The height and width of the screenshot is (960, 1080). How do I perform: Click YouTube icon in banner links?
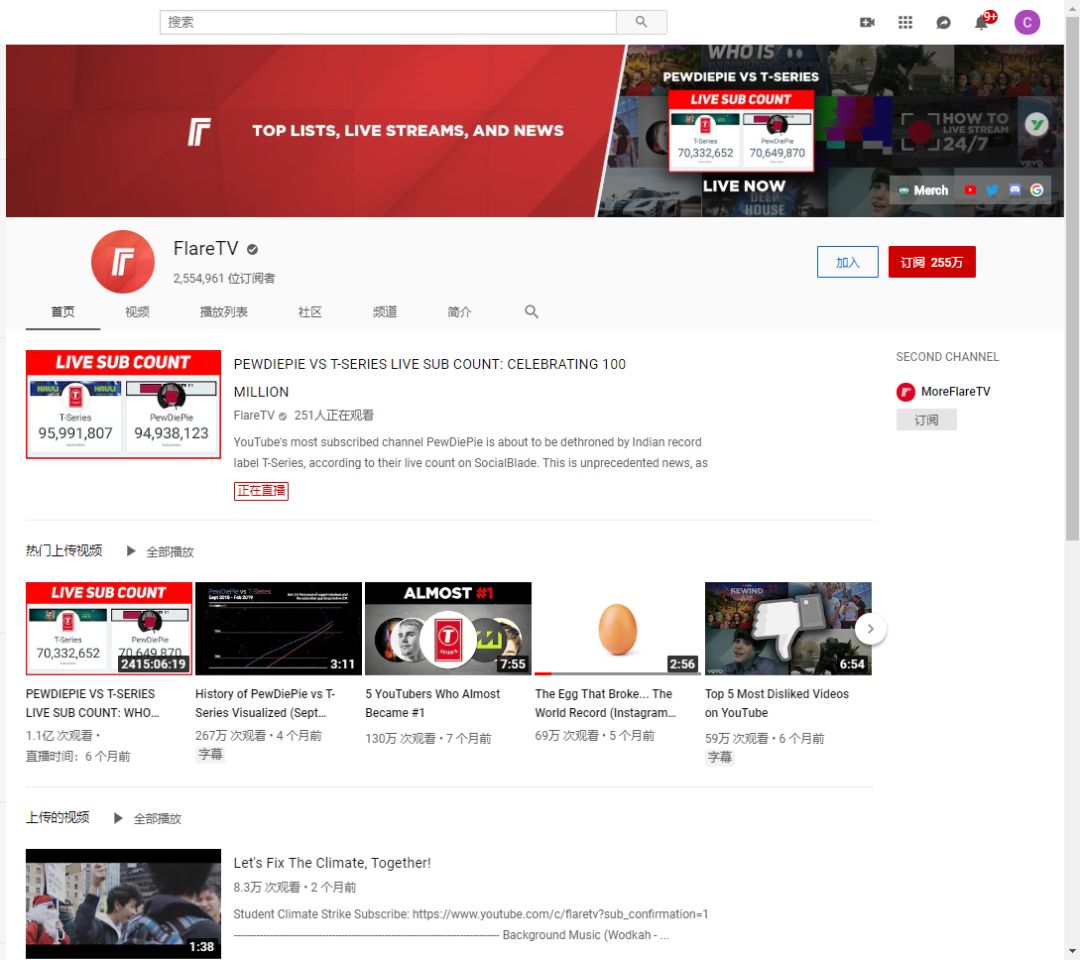click(x=970, y=190)
